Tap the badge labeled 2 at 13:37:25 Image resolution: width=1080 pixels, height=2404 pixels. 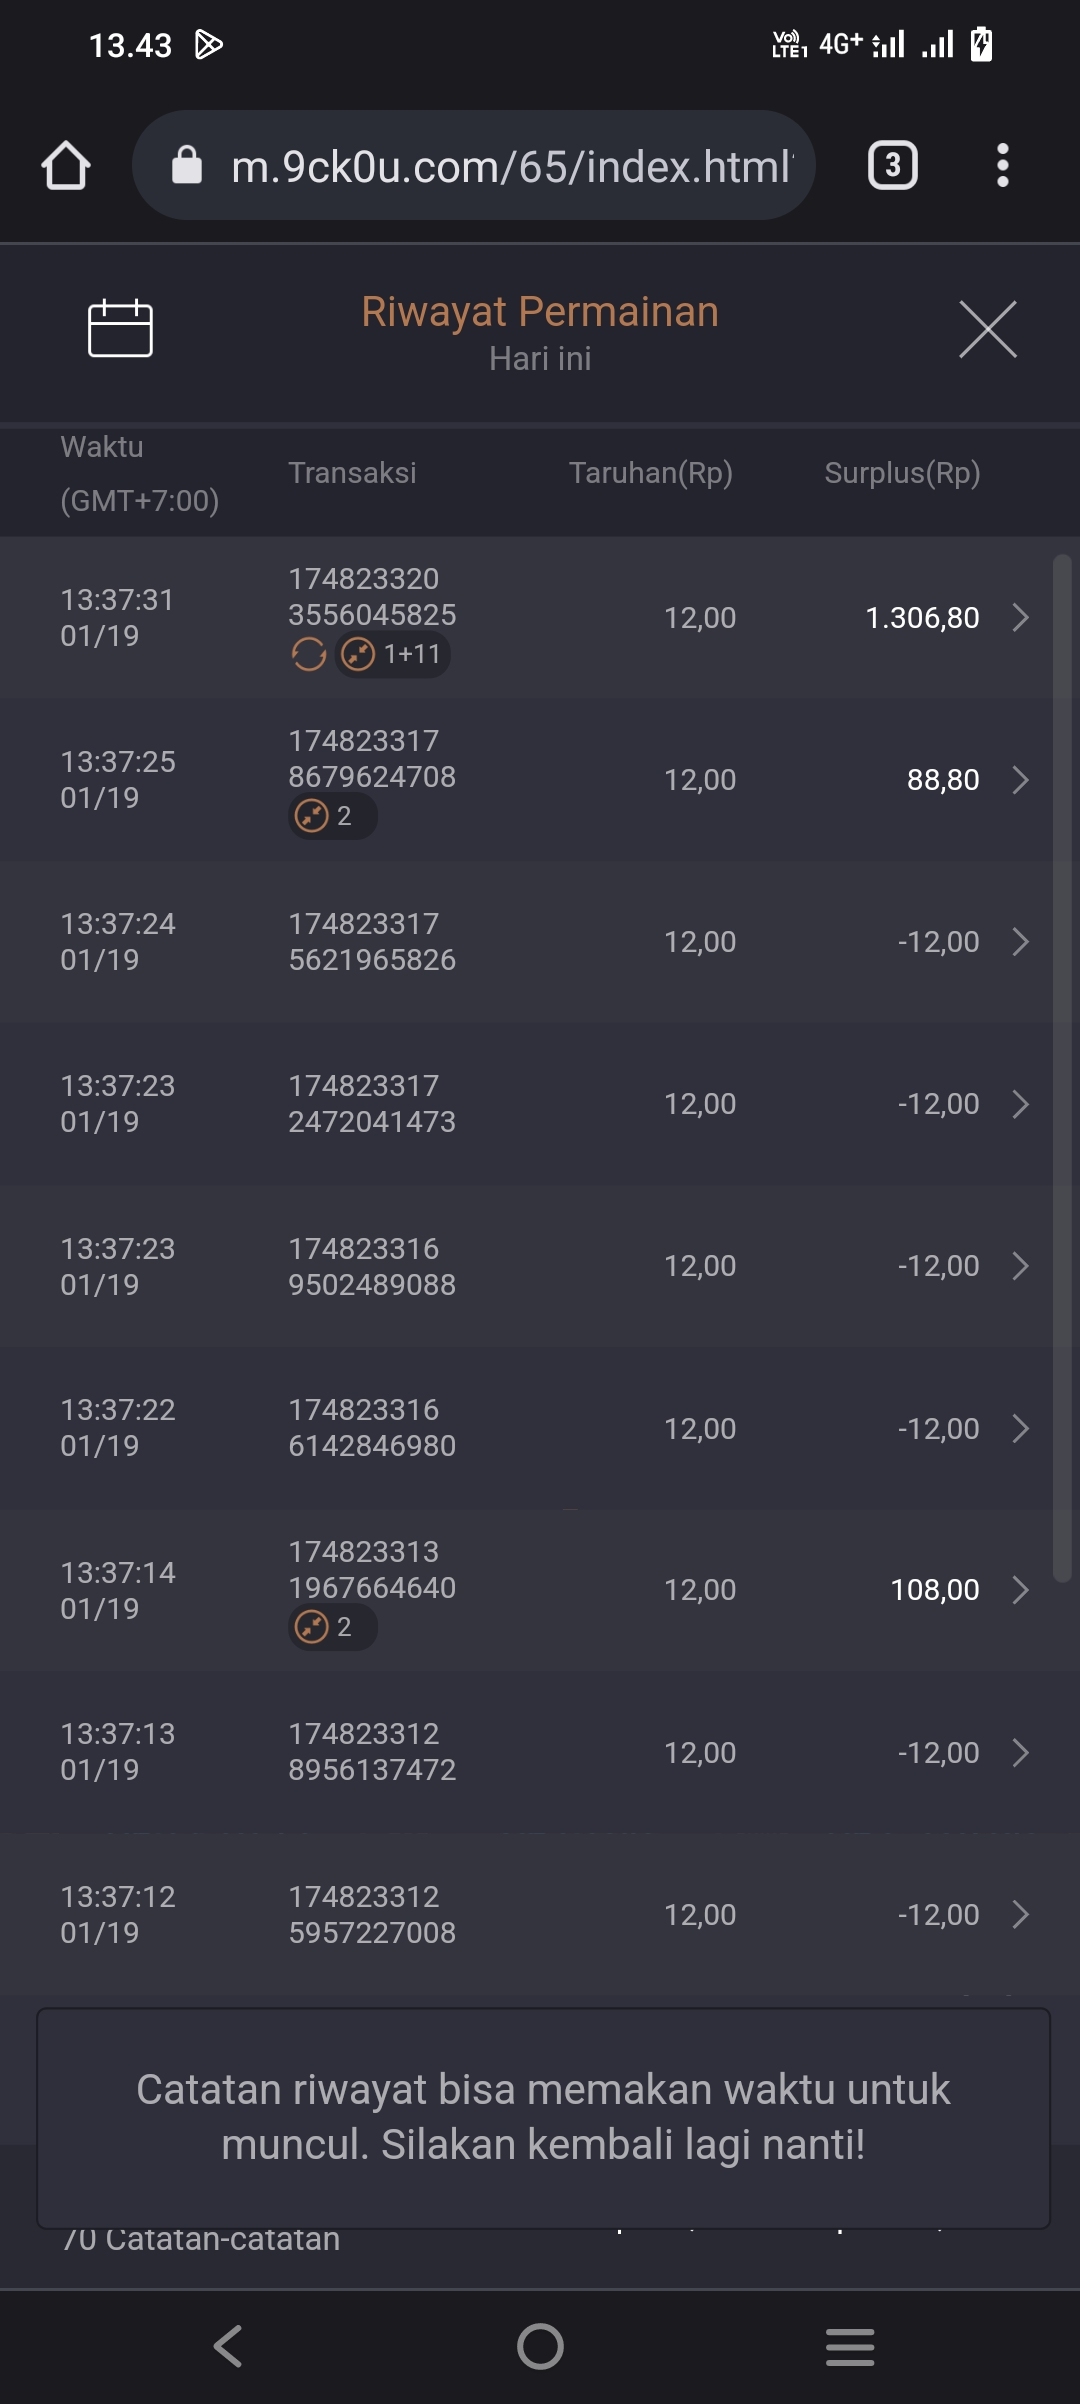pyautogui.click(x=332, y=816)
